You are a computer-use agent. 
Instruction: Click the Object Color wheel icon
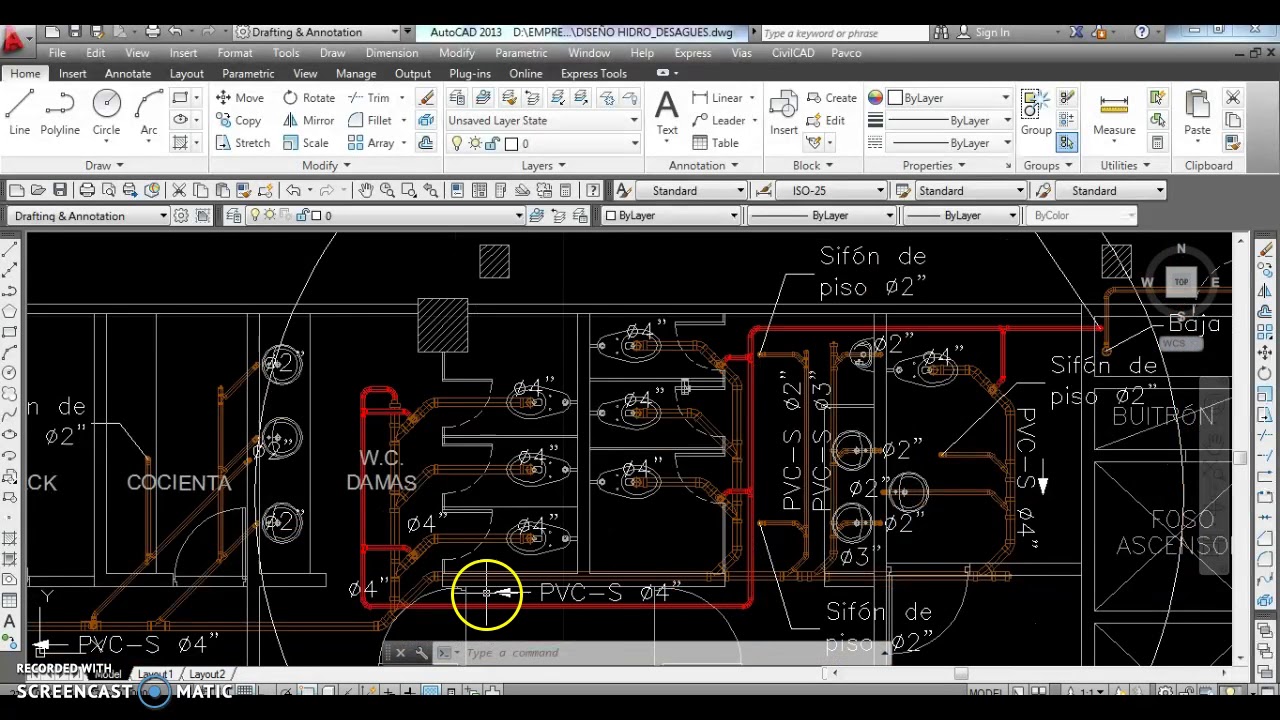click(x=876, y=98)
